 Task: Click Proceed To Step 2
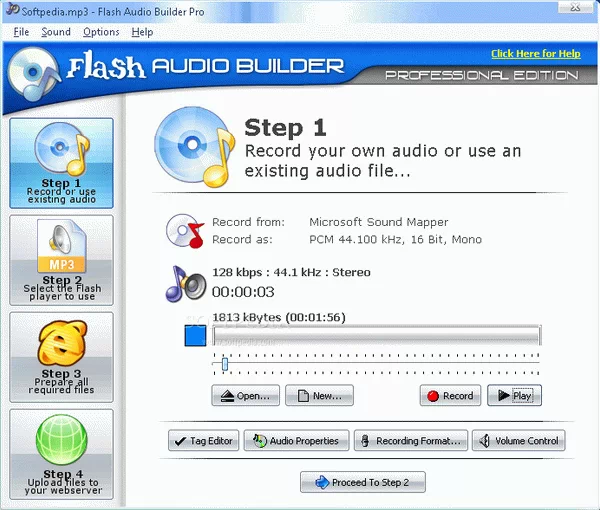coord(363,482)
